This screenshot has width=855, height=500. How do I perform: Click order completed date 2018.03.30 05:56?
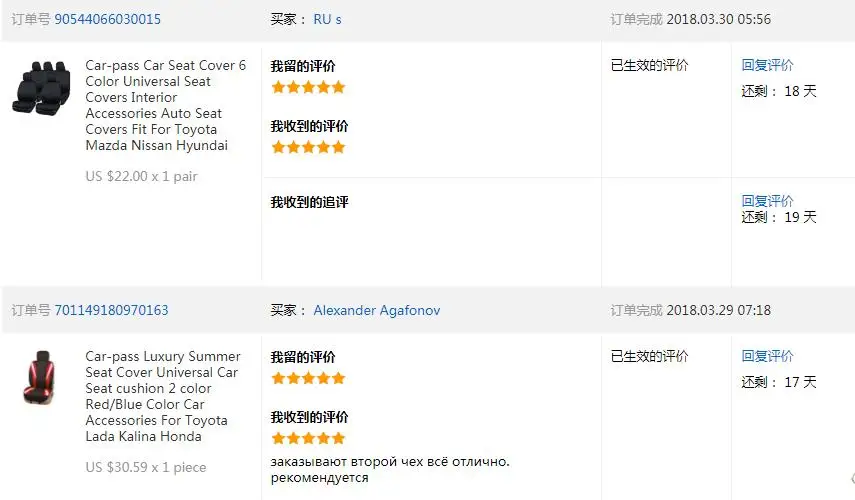pos(718,20)
